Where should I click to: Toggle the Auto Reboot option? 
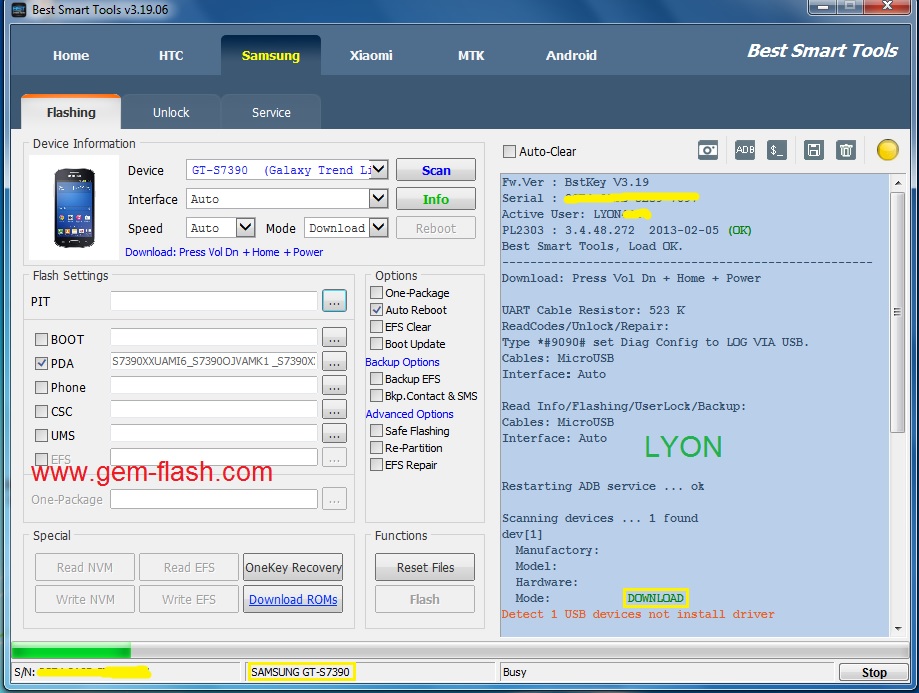376,309
